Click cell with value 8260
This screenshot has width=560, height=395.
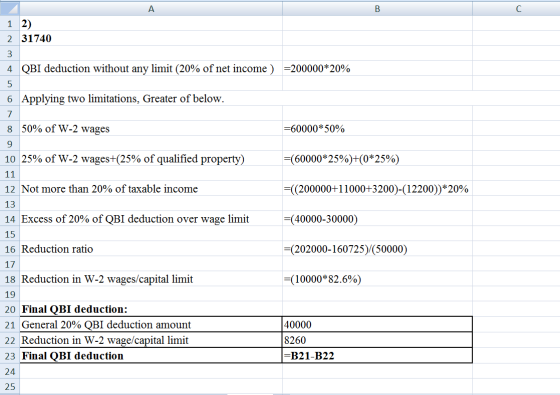pyautogui.click(x=377, y=340)
